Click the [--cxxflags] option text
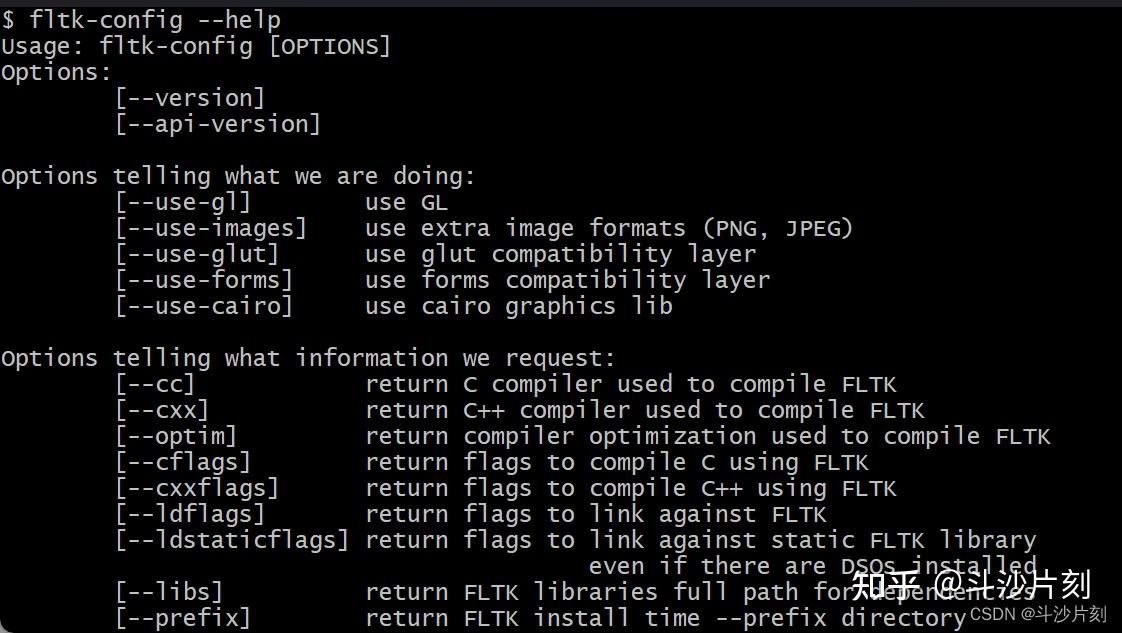 [197, 488]
